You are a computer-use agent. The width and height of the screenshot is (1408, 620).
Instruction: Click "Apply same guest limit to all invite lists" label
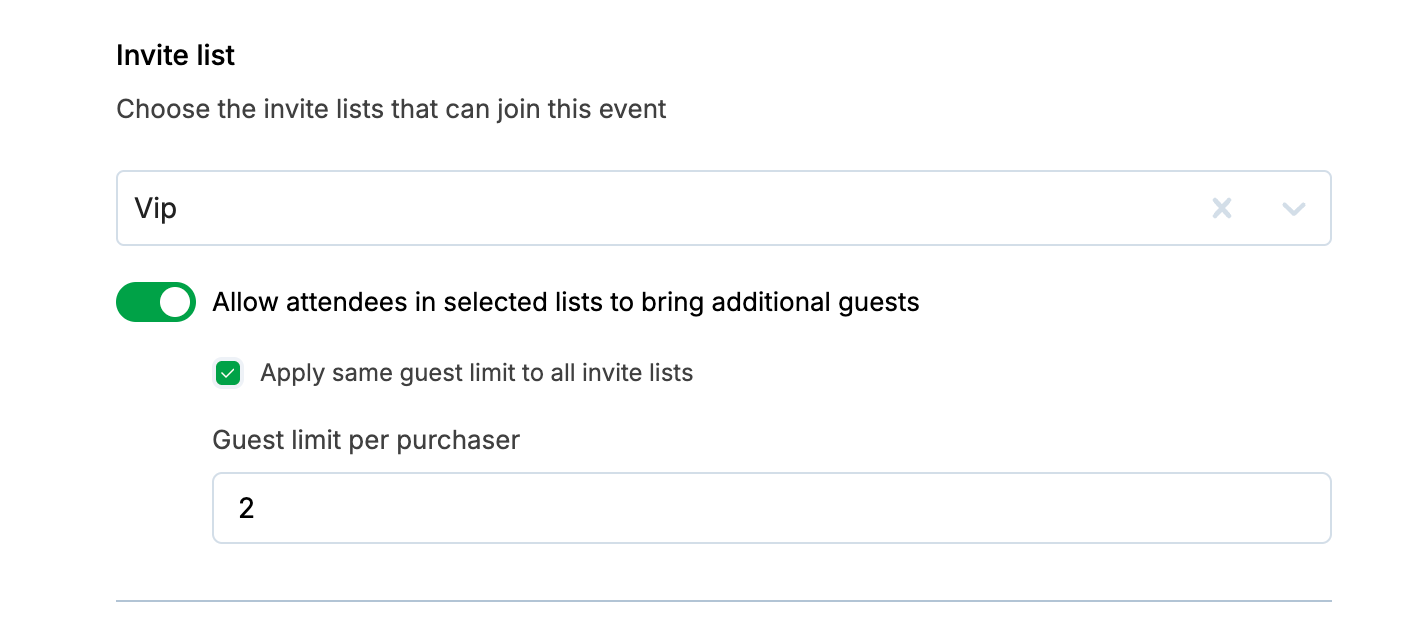476,374
